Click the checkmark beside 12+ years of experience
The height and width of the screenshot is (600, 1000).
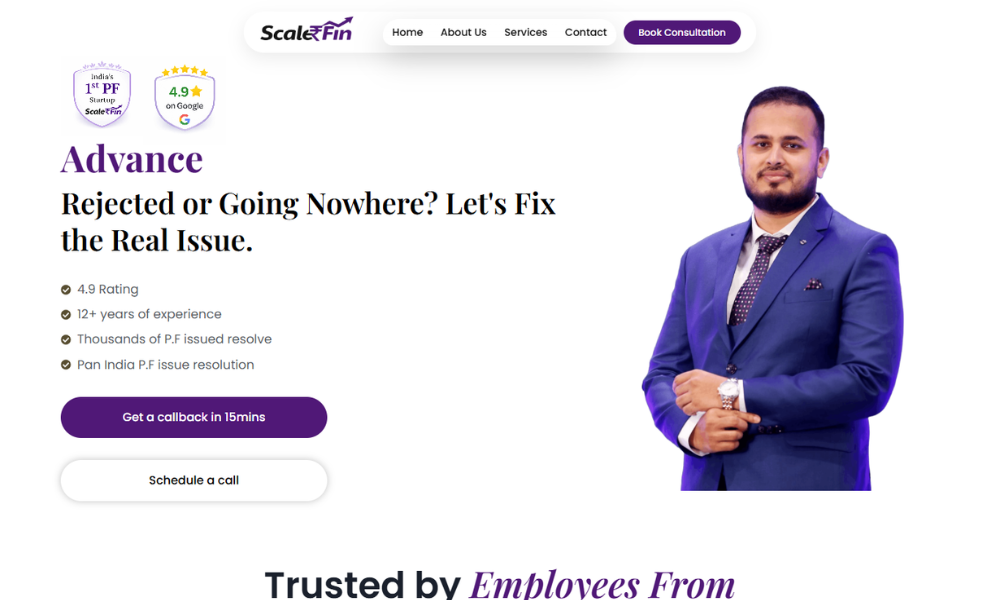(66, 314)
